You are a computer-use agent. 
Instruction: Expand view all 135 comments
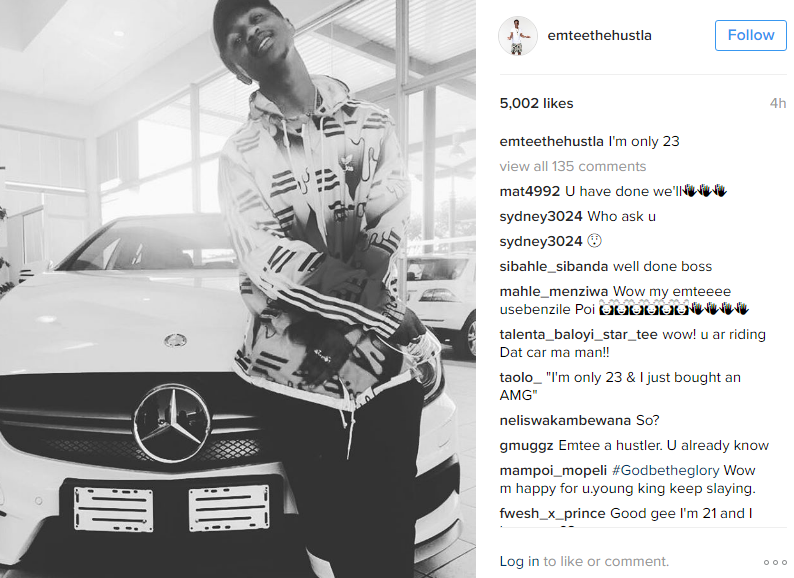coord(573,166)
